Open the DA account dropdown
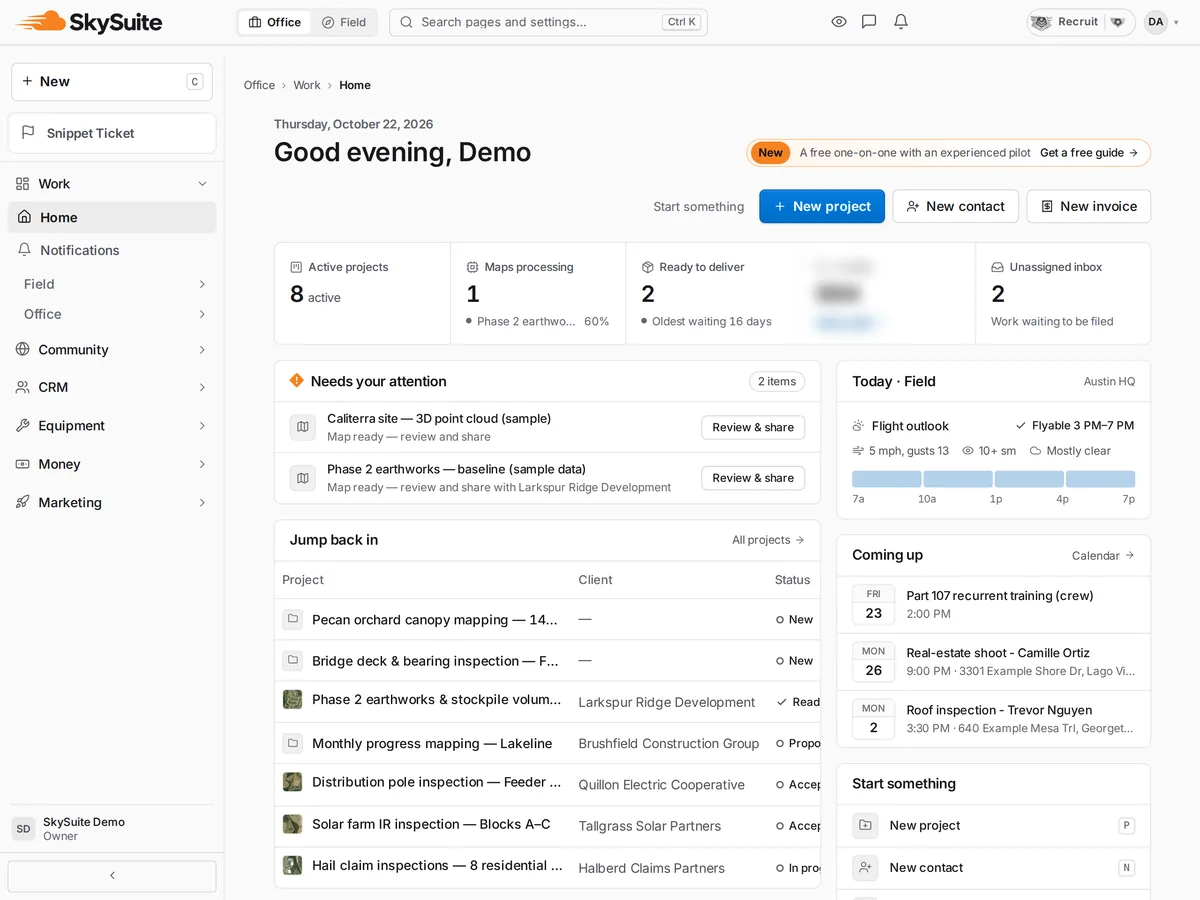 click(x=1162, y=22)
